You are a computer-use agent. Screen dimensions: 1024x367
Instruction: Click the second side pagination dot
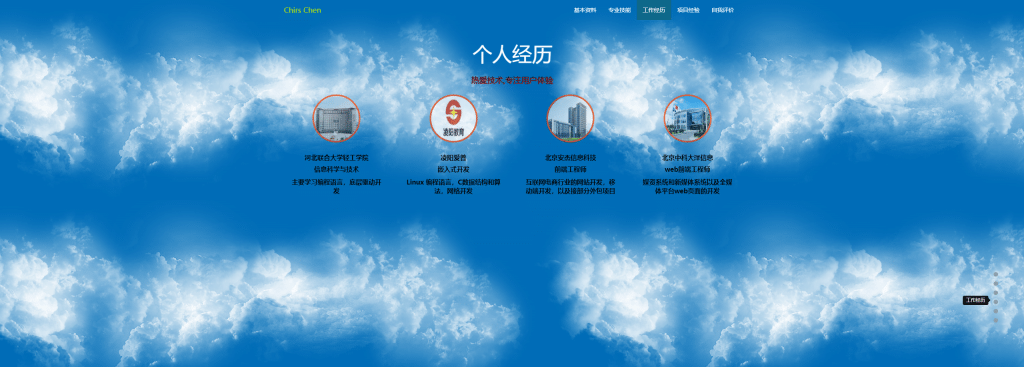(996, 283)
